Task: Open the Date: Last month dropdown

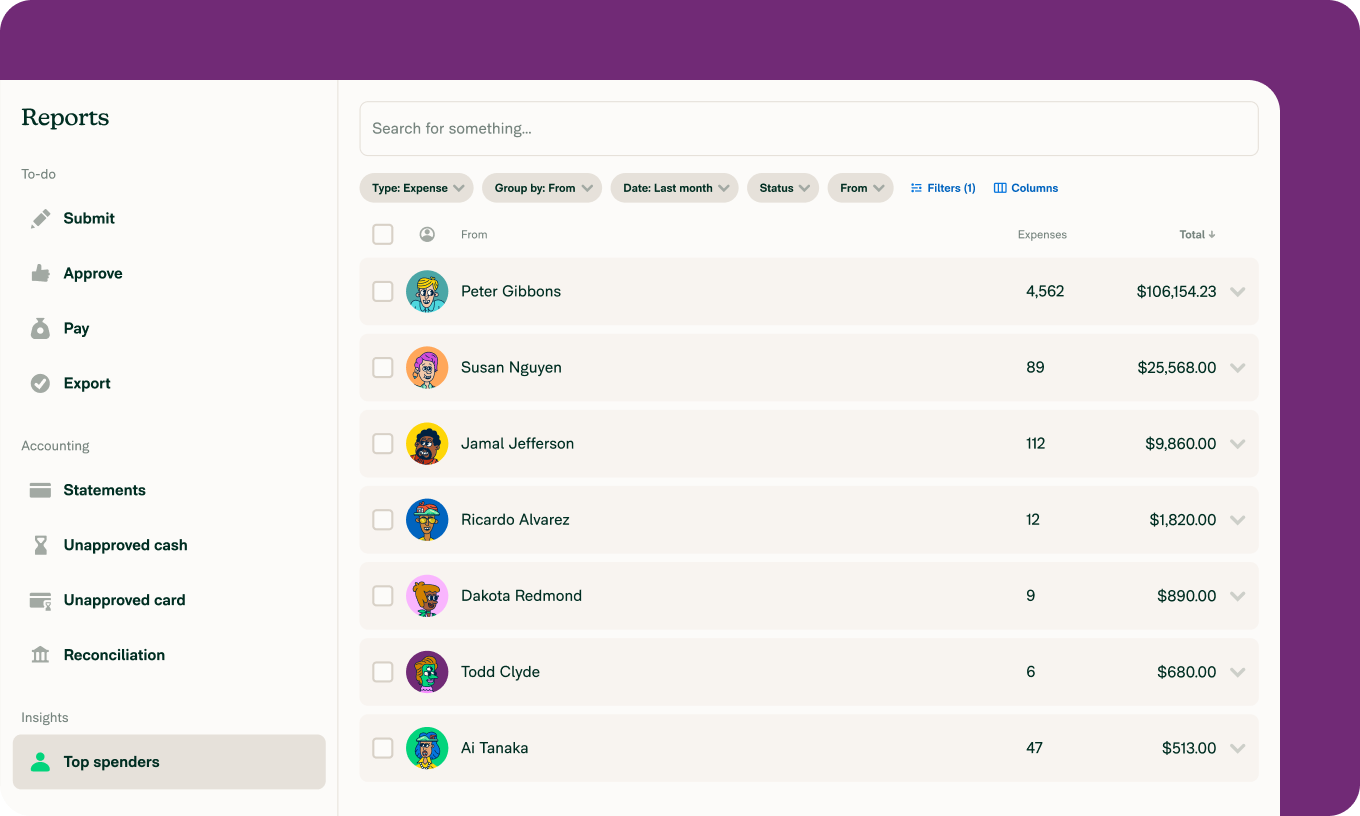Action: pyautogui.click(x=674, y=187)
